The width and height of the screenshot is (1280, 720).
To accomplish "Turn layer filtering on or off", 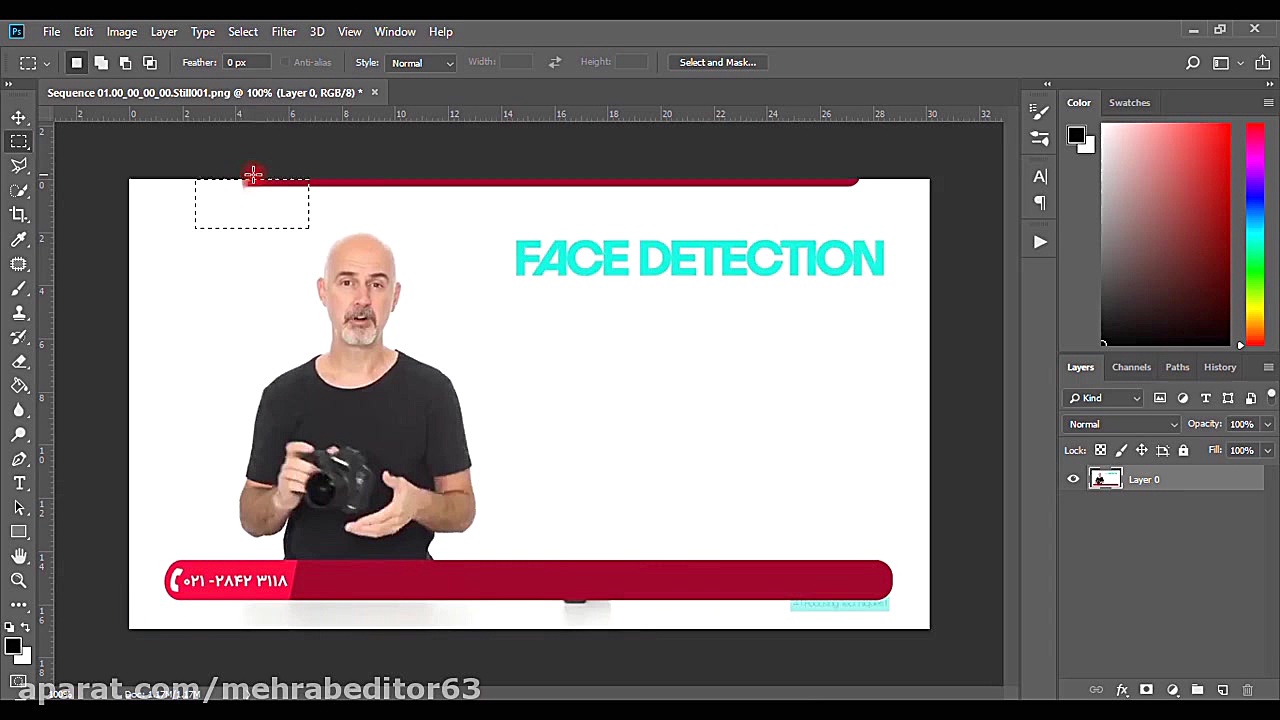I will (1271, 396).
